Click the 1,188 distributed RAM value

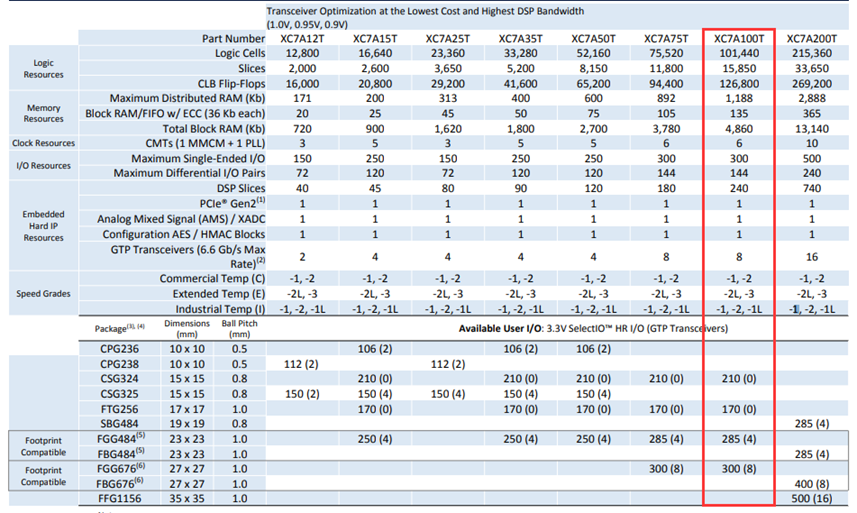(739, 98)
